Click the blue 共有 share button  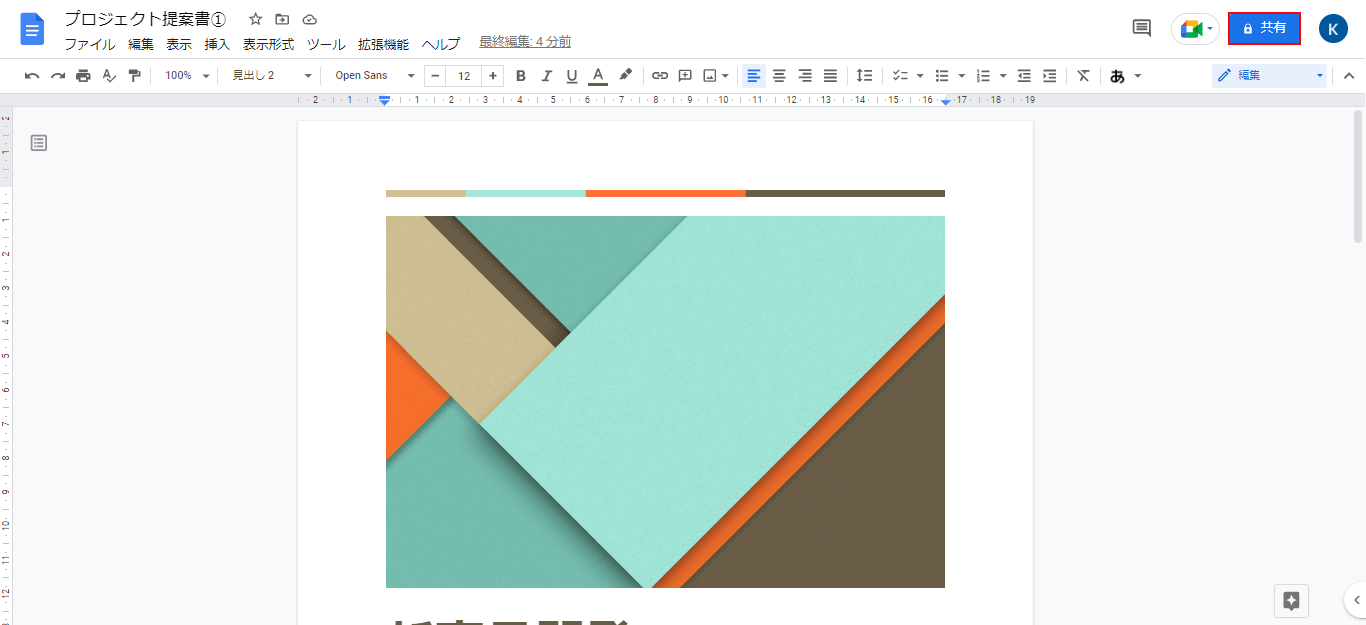[1264, 29]
